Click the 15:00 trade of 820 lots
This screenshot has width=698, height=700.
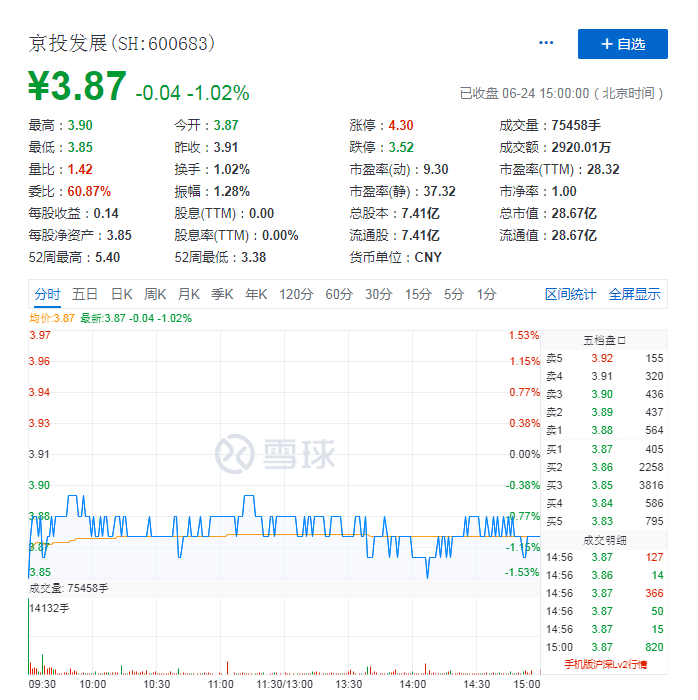[x=605, y=647]
